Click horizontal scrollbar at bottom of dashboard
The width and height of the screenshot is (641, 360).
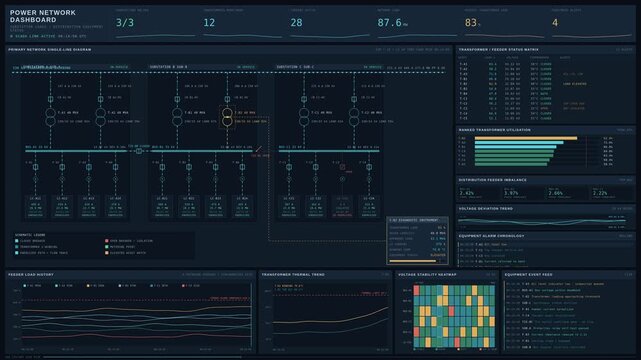tap(143, 357)
